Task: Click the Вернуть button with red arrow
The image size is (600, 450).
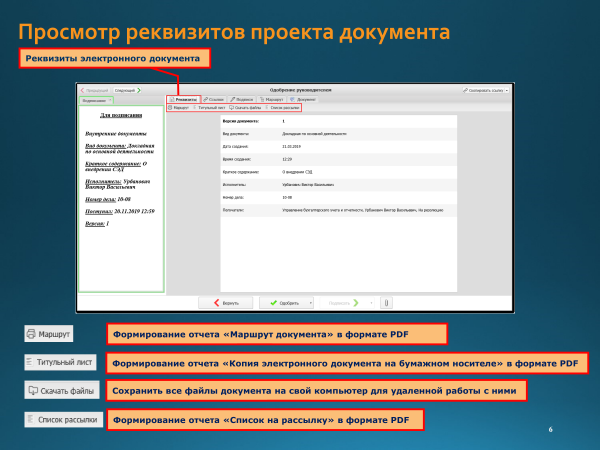Action: point(227,301)
